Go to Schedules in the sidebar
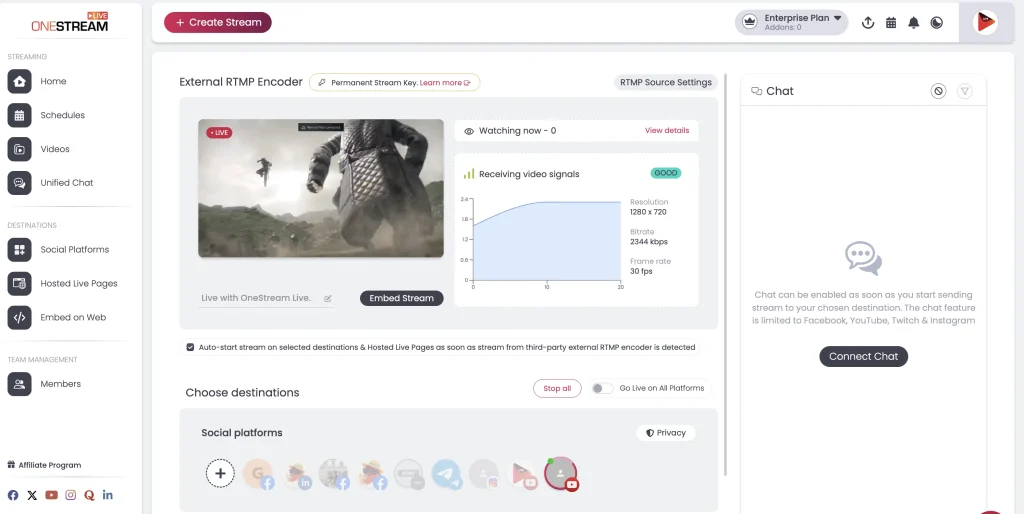This screenshot has width=1024, height=514. [x=62, y=115]
